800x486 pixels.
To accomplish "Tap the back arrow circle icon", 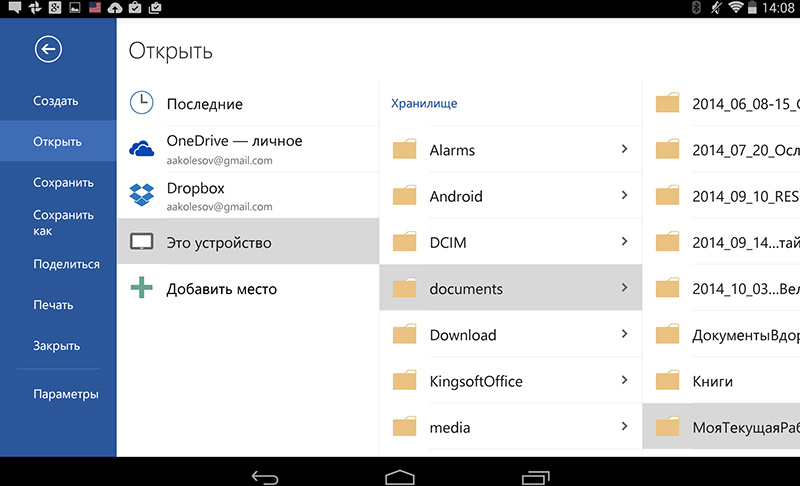I will tap(48, 49).
